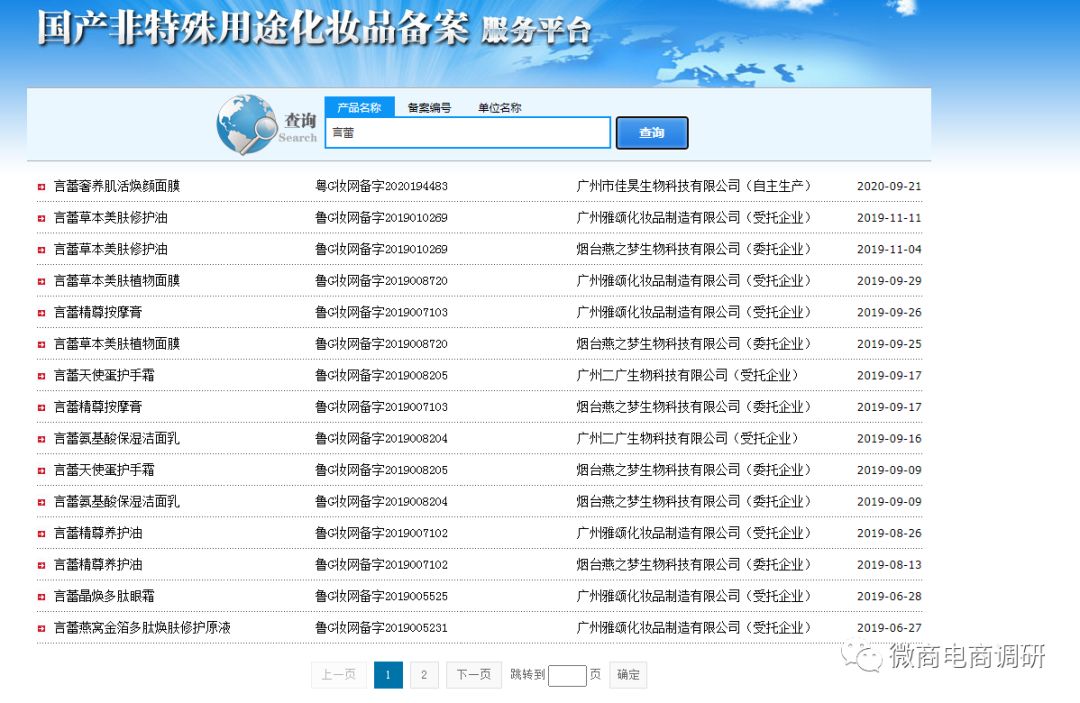Screen dimensions: 1080x703
Task: Switch to the 单位名称 search tab
Action: [499, 107]
